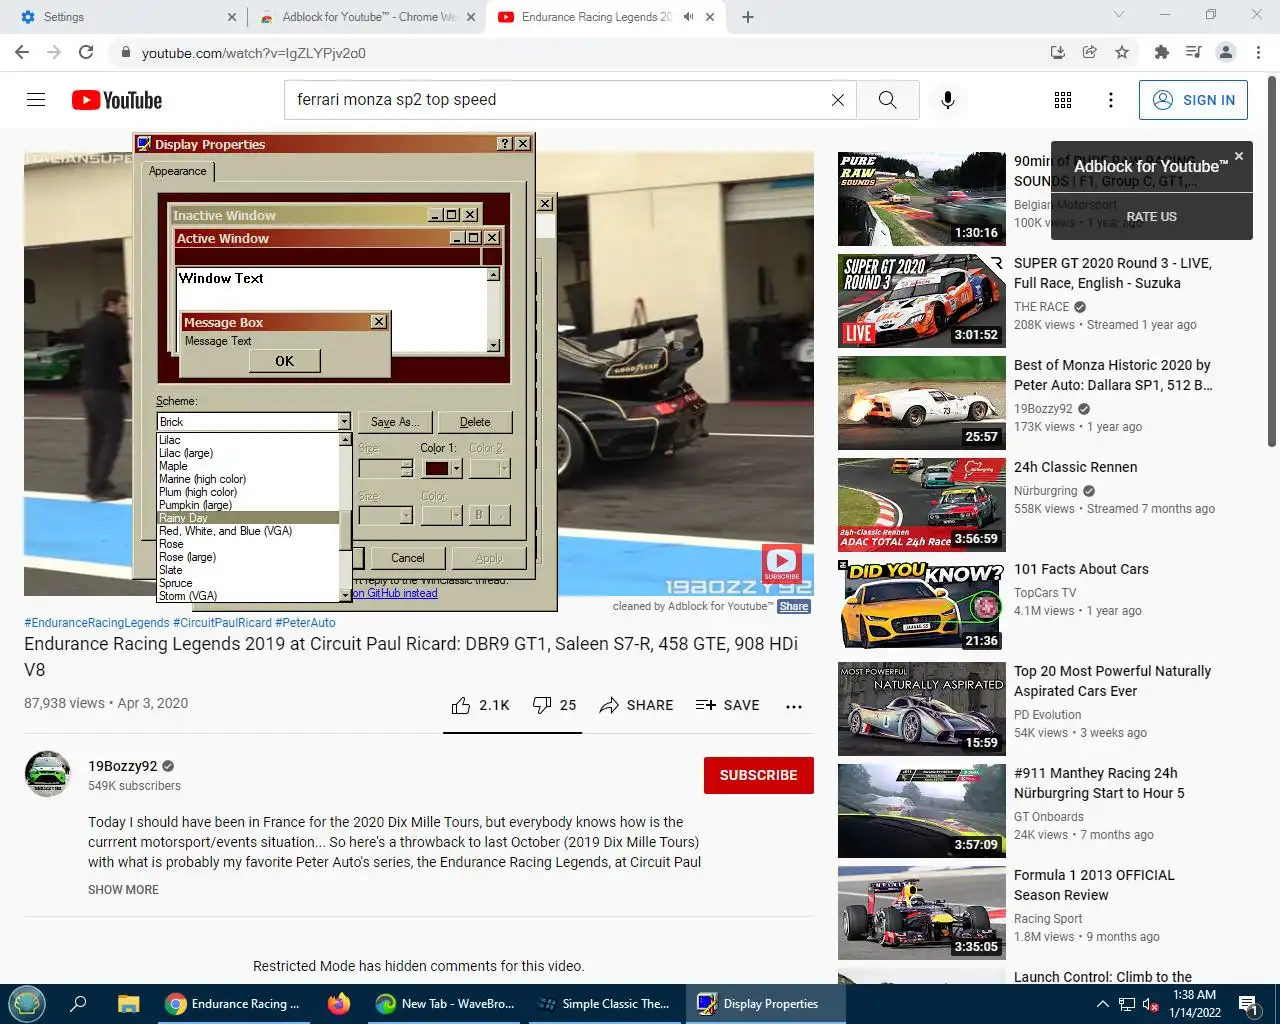
Task: Open 19Bozzy92 channel name link
Action: [x=123, y=766]
